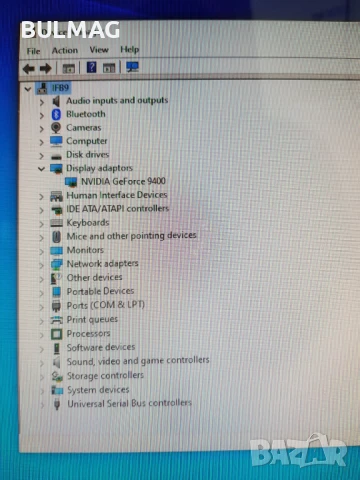360x480 pixels.
Task: Expand the Cameras category arrow
Action: coord(42,129)
